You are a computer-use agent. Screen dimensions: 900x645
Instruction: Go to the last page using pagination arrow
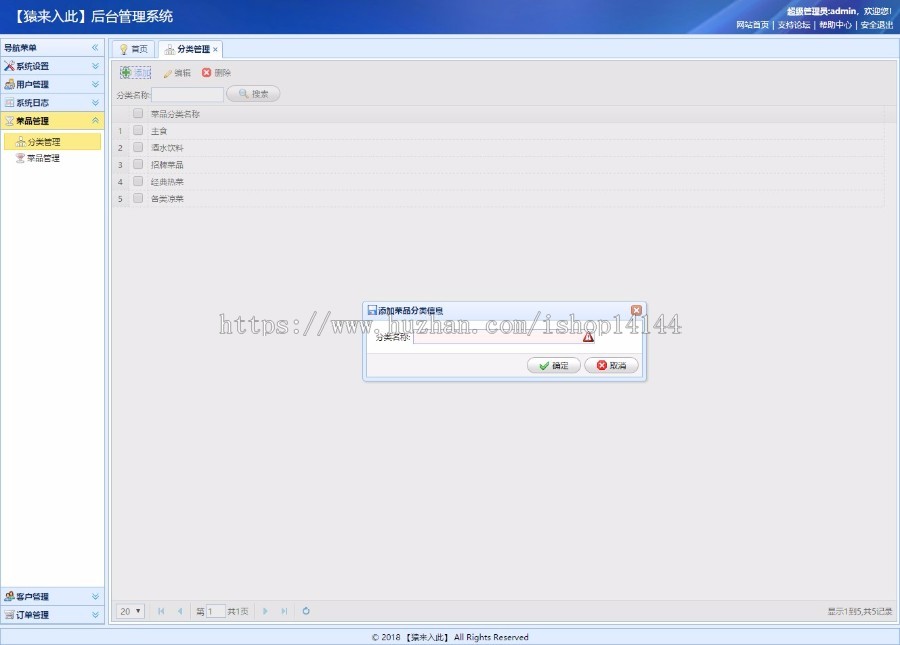click(x=284, y=611)
